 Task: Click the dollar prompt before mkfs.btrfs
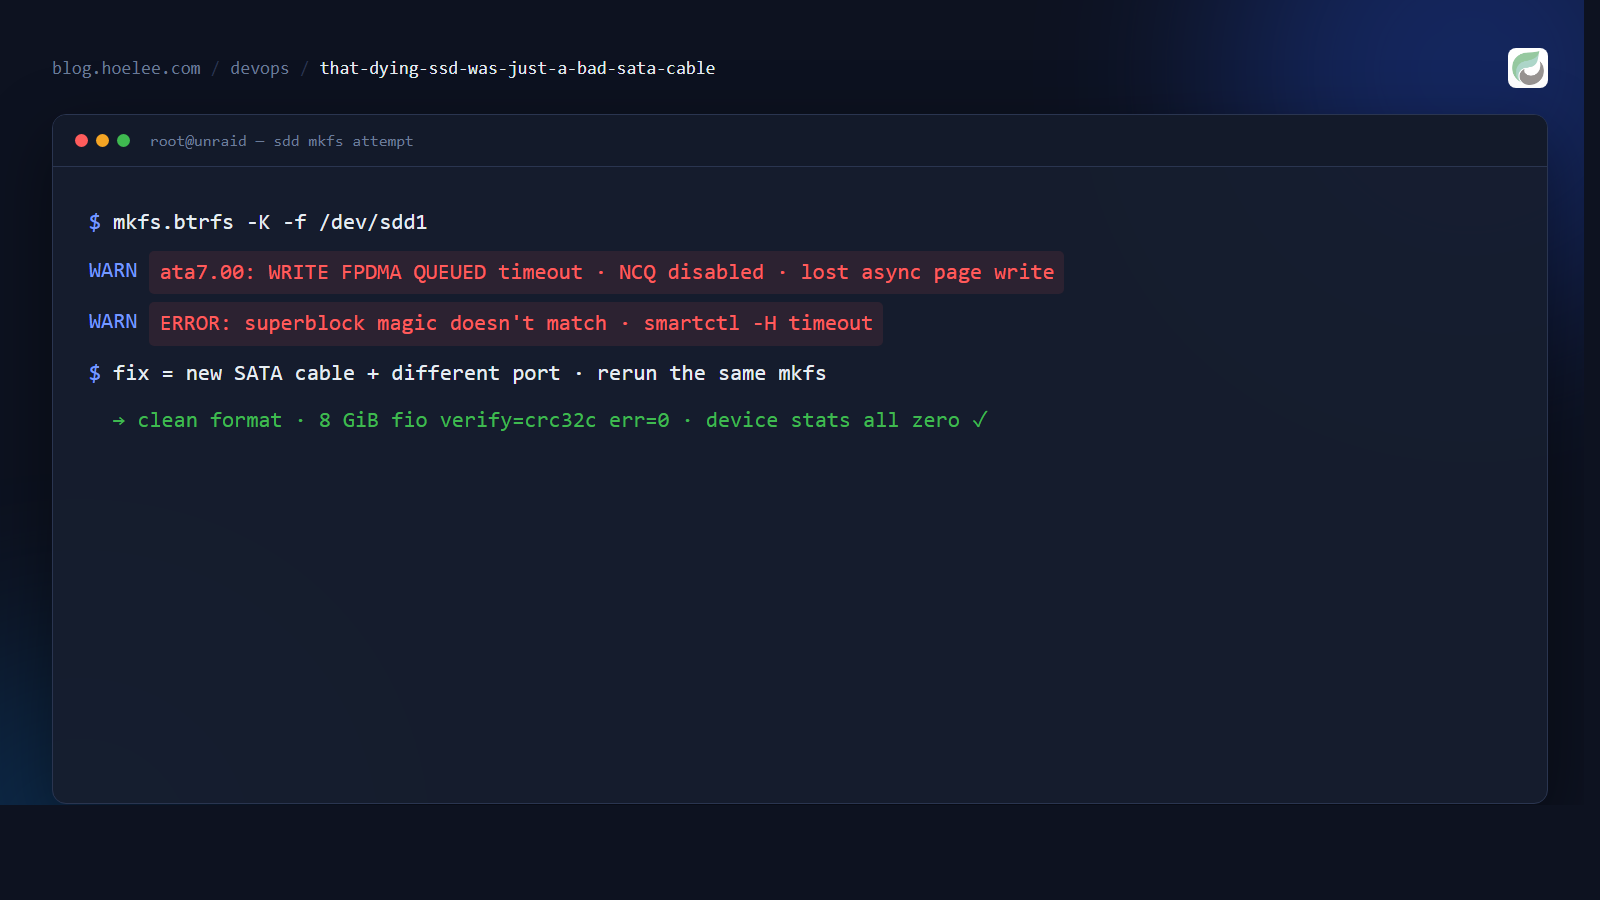(x=94, y=222)
